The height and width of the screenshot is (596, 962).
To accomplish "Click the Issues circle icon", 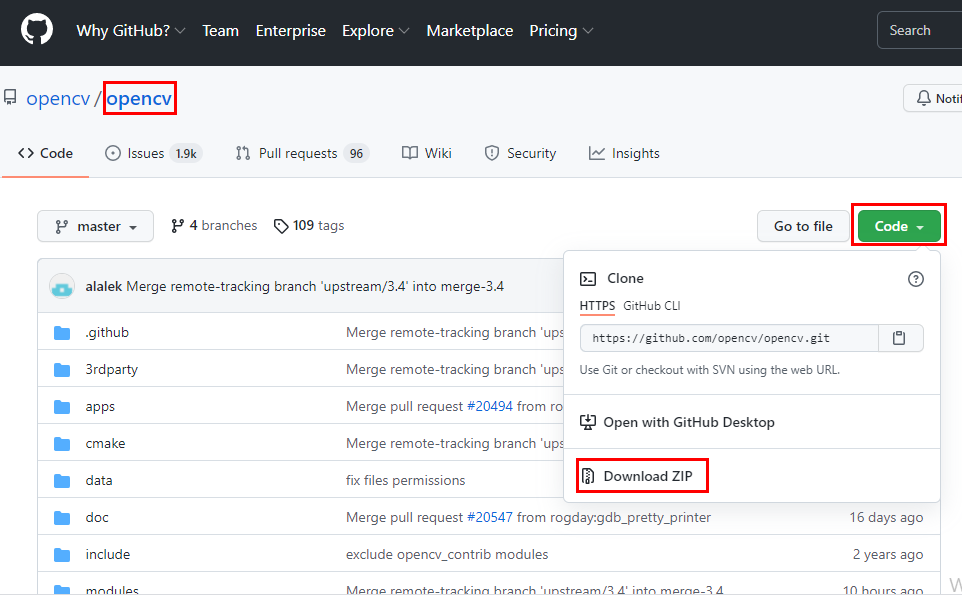I will [113, 153].
